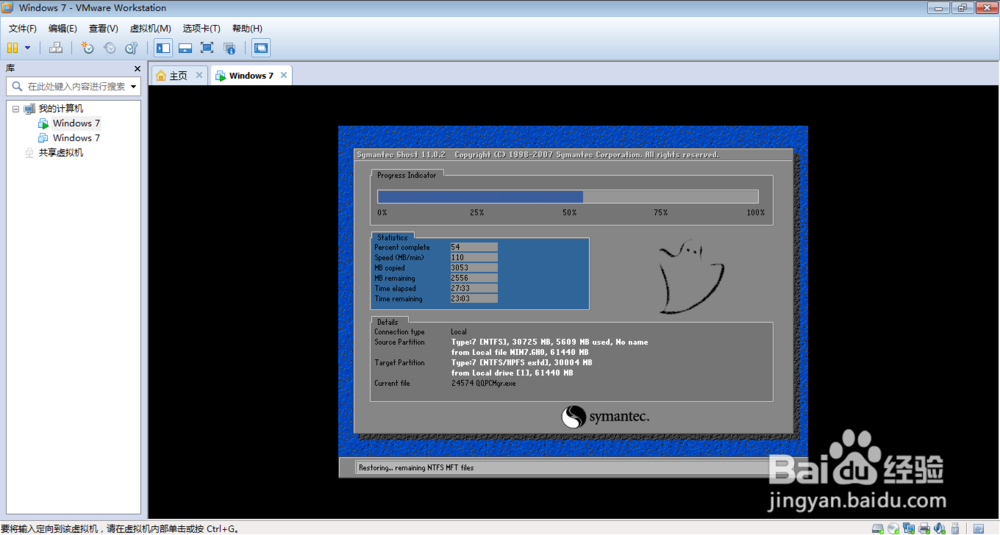Image resolution: width=1000 pixels, height=535 pixels.
Task: Click the Symantec logo in Ghost window
Action: tap(605, 416)
